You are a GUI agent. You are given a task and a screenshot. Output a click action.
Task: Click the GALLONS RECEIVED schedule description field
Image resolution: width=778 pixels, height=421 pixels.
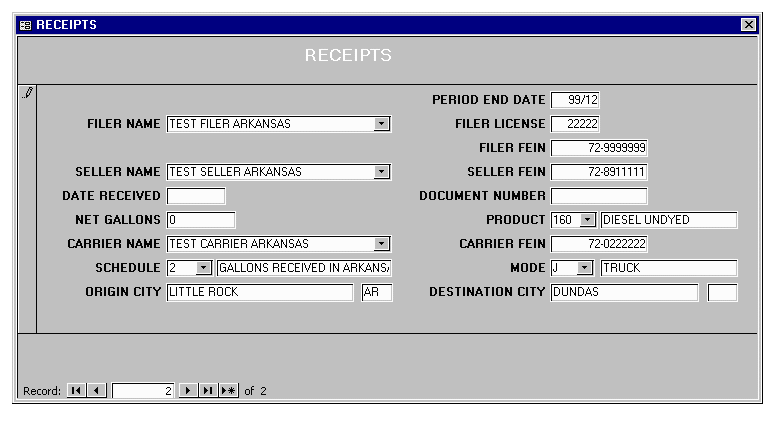304,268
